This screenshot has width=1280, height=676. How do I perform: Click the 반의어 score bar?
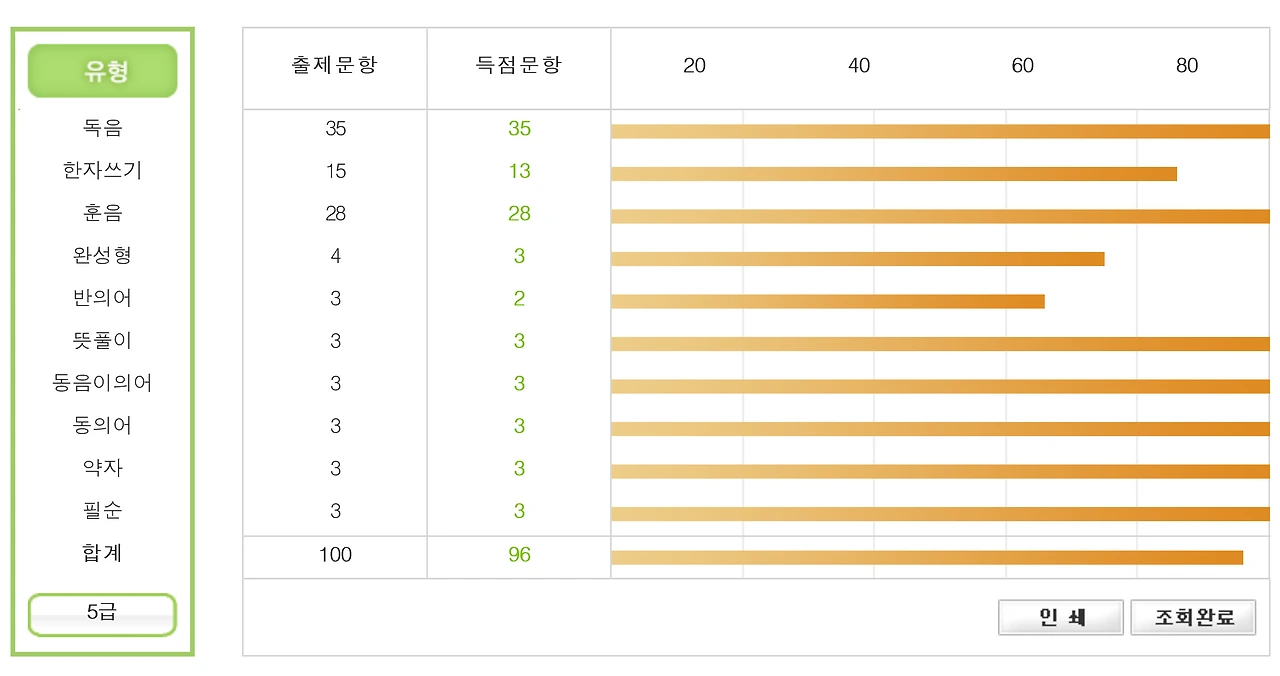click(825, 298)
